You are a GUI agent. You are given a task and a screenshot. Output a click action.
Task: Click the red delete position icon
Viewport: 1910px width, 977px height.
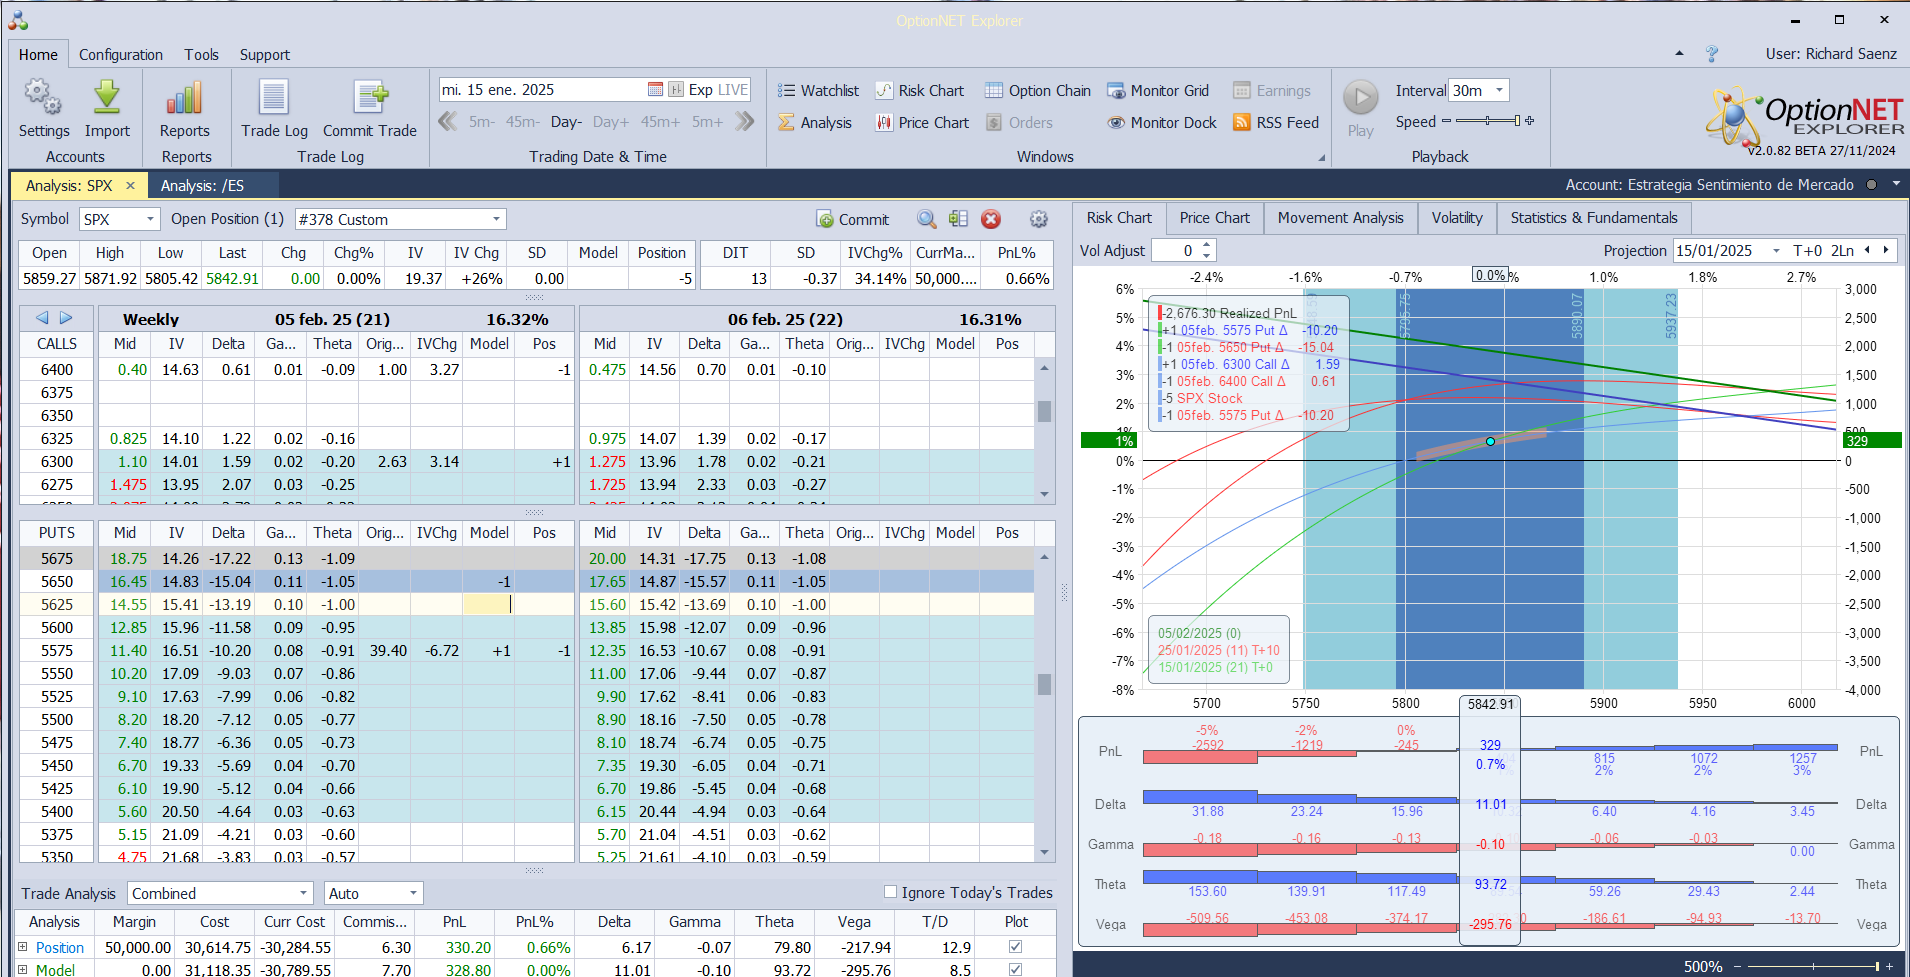pyautogui.click(x=991, y=219)
